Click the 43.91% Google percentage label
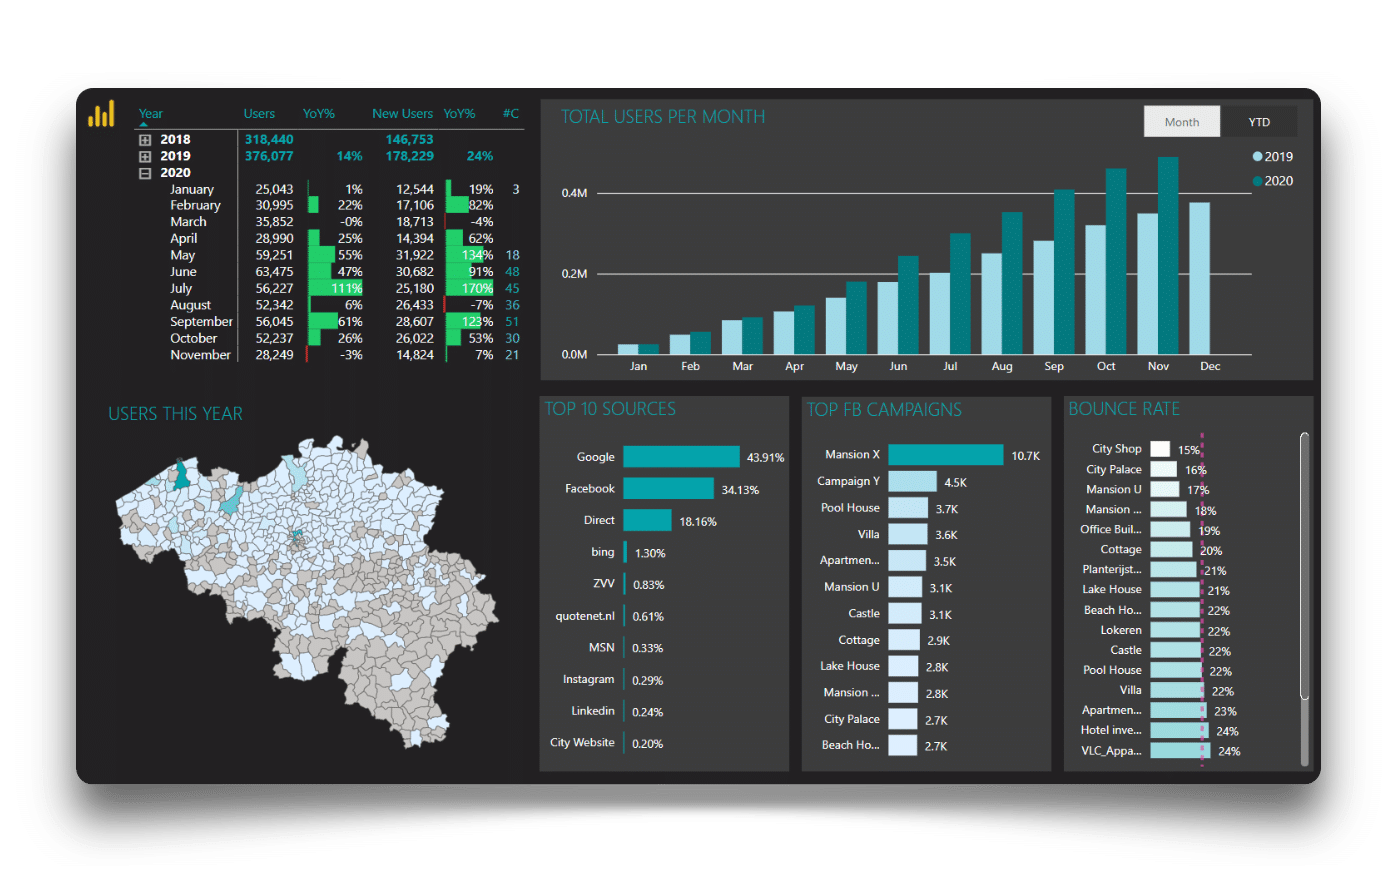The height and width of the screenshot is (883, 1397). coord(766,458)
